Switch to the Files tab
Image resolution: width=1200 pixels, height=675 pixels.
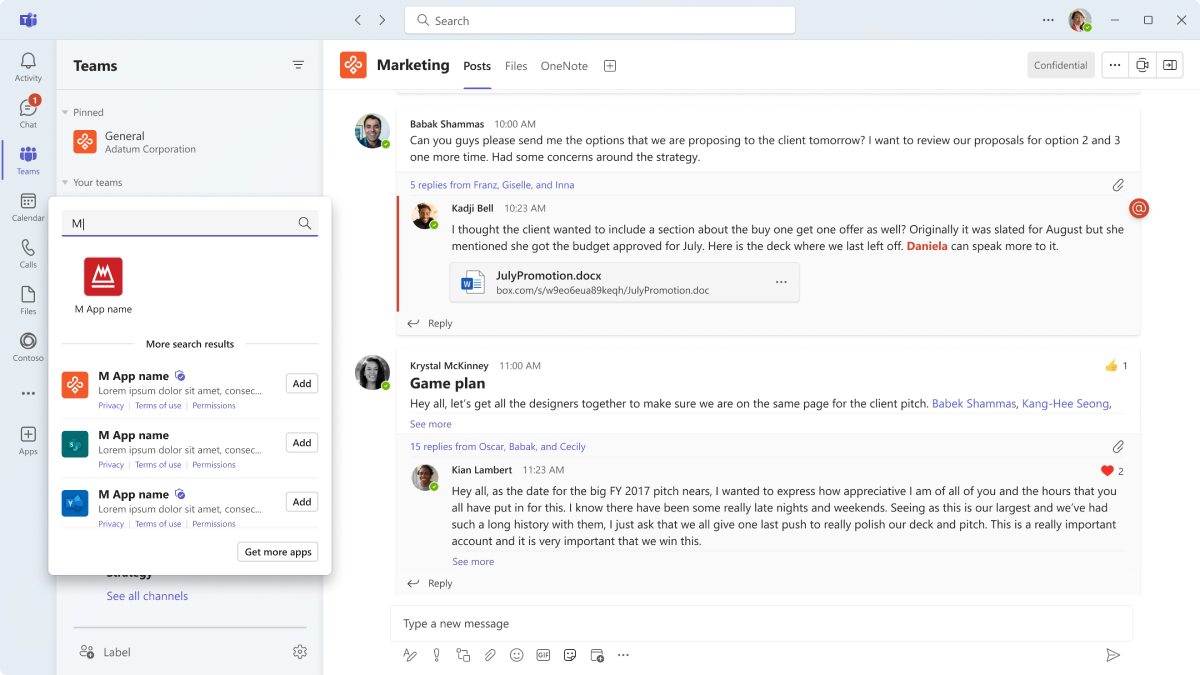tap(516, 66)
